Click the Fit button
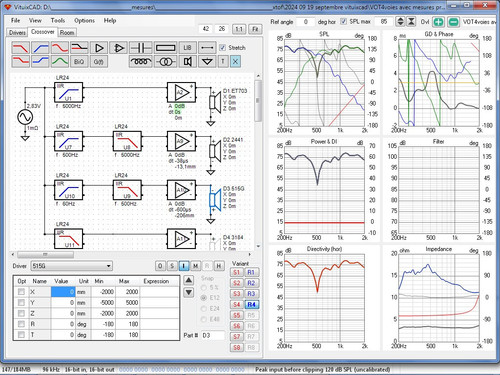 click(x=255, y=29)
